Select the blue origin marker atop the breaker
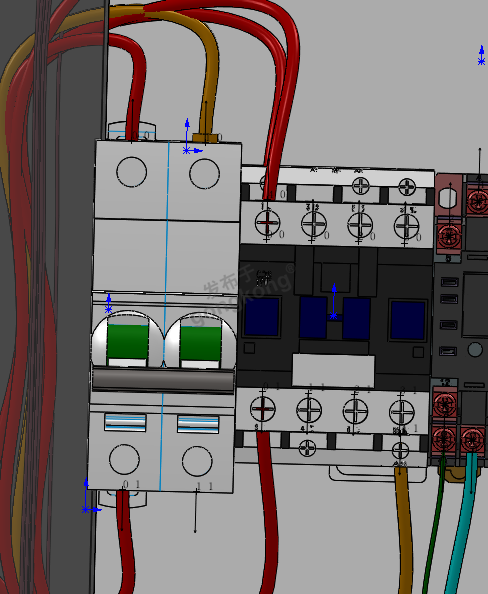Image resolution: width=488 pixels, height=594 pixels. [x=192, y=137]
